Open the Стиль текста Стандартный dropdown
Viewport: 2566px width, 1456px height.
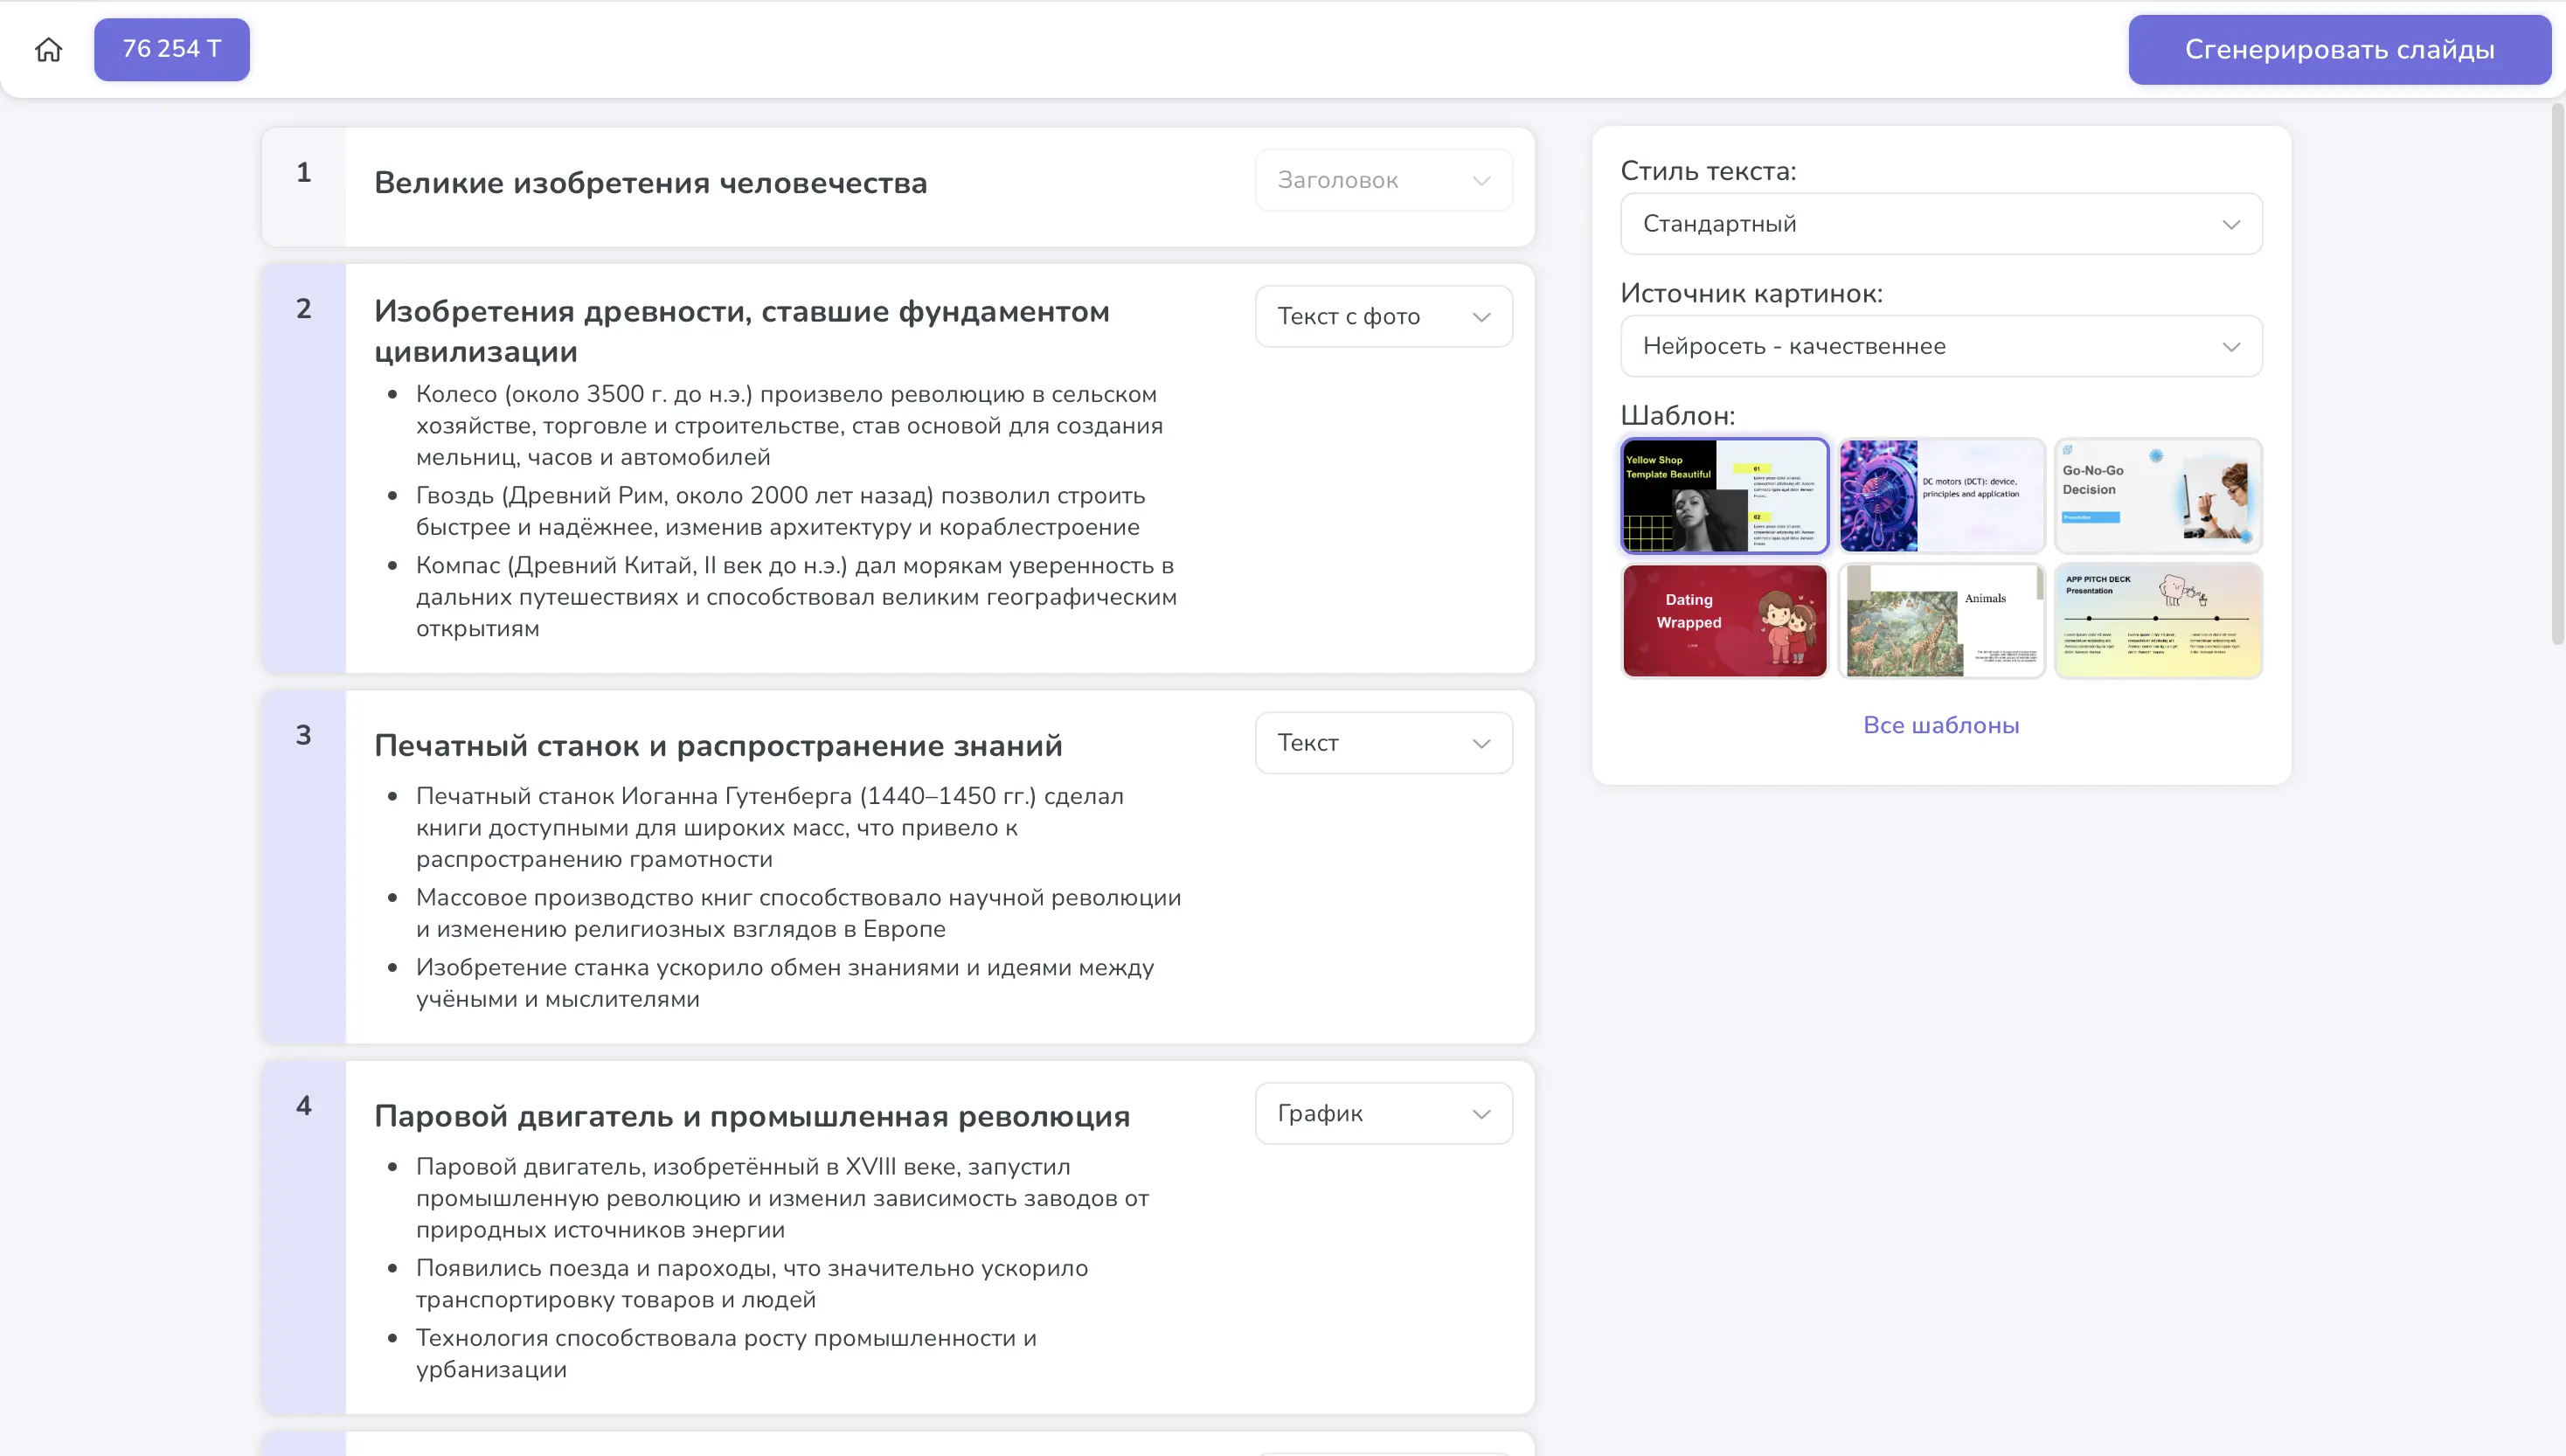coord(1940,224)
